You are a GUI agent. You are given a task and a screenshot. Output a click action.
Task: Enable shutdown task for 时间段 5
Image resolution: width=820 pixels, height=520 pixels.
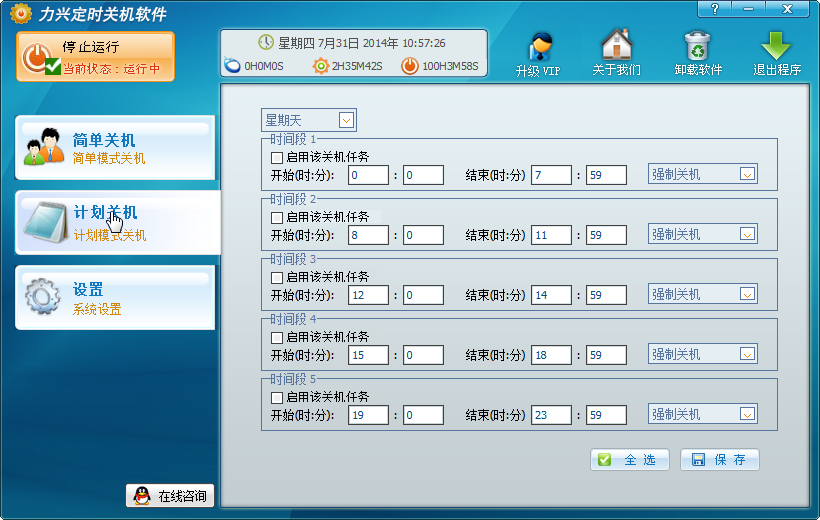[277, 398]
